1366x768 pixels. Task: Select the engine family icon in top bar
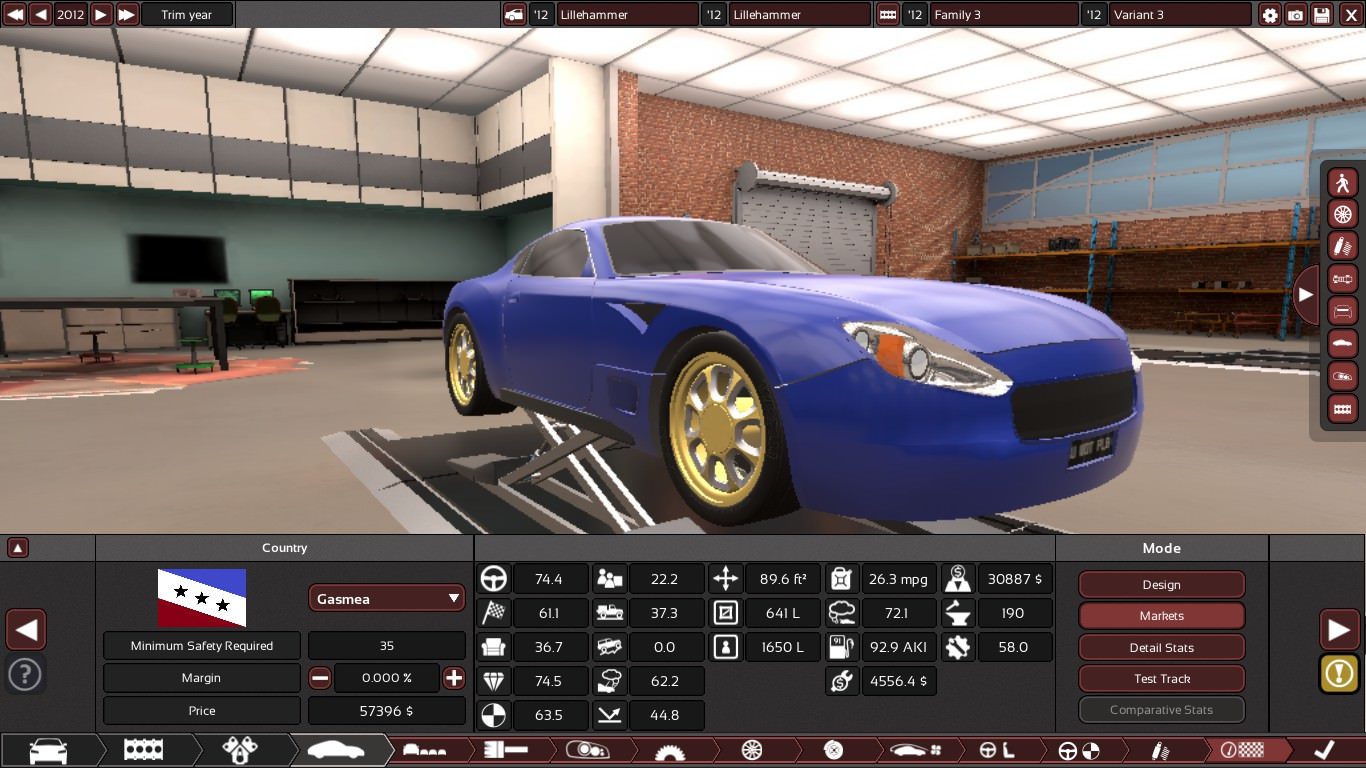click(887, 14)
